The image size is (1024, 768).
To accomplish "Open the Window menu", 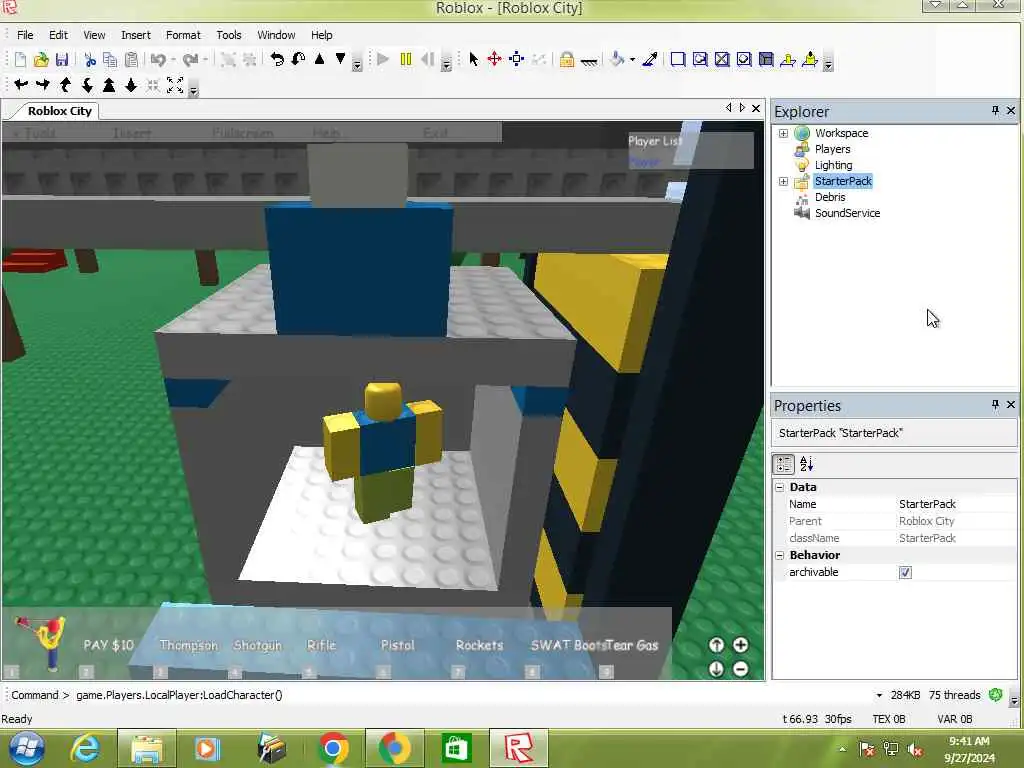I will (276, 35).
